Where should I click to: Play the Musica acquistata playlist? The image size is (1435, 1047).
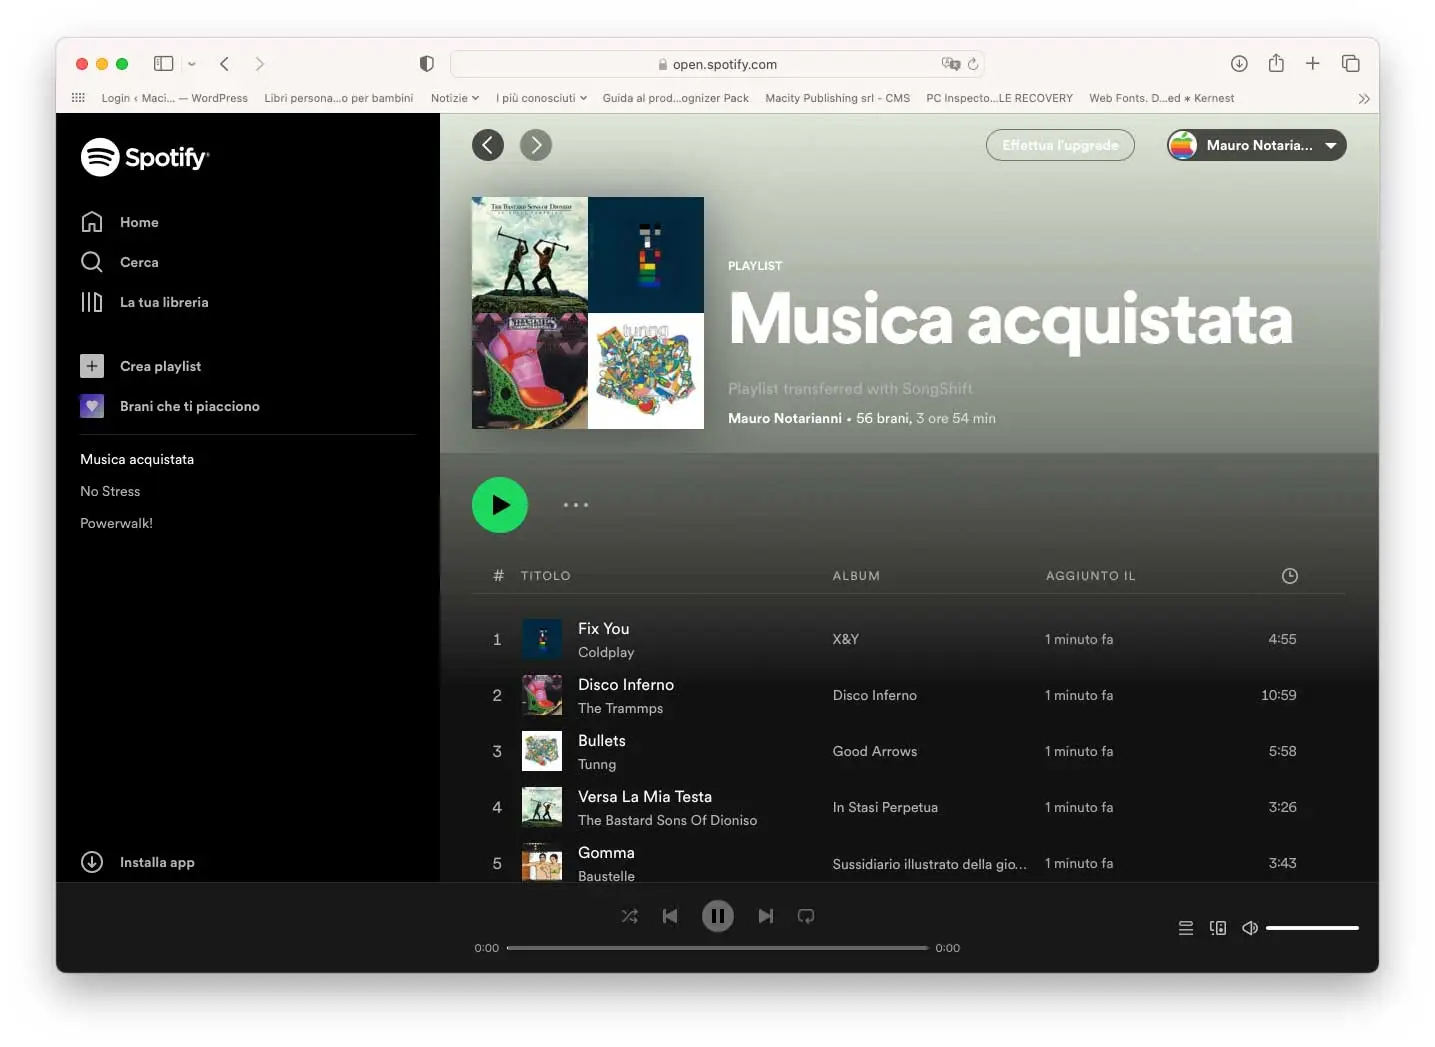point(500,505)
